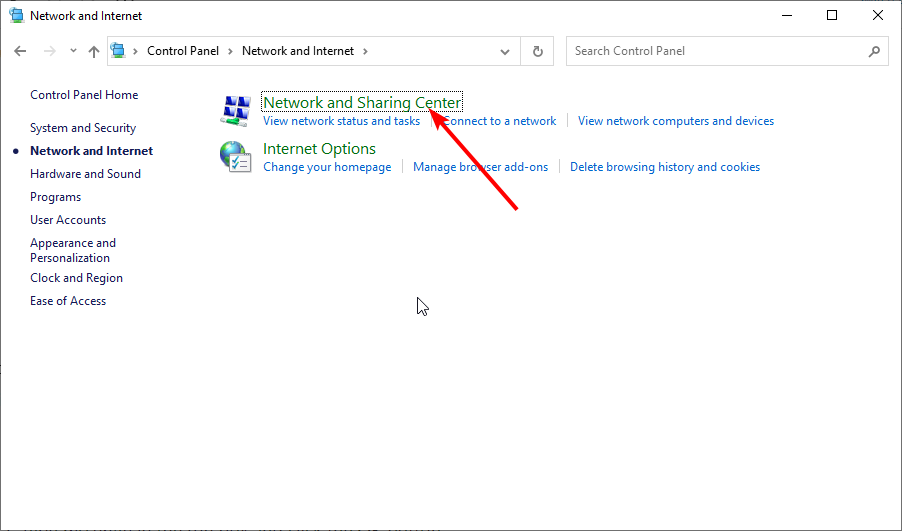902x531 pixels.
Task: Click Change your homepage link
Action: (x=327, y=167)
